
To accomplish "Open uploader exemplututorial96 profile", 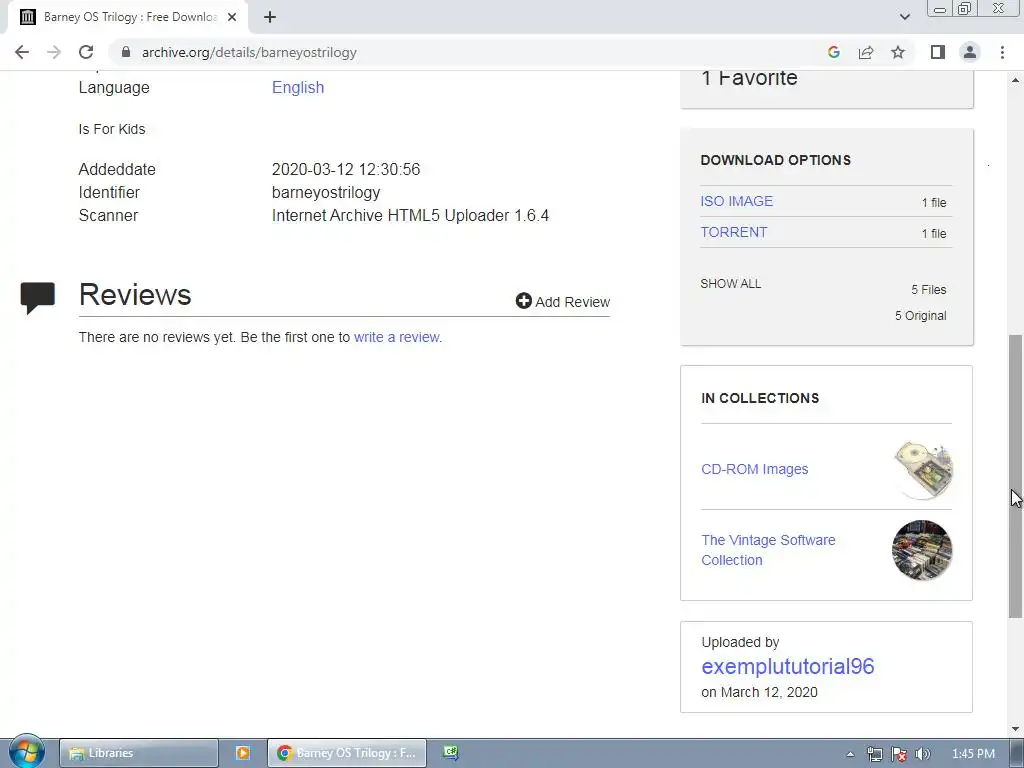I will coord(788,666).
